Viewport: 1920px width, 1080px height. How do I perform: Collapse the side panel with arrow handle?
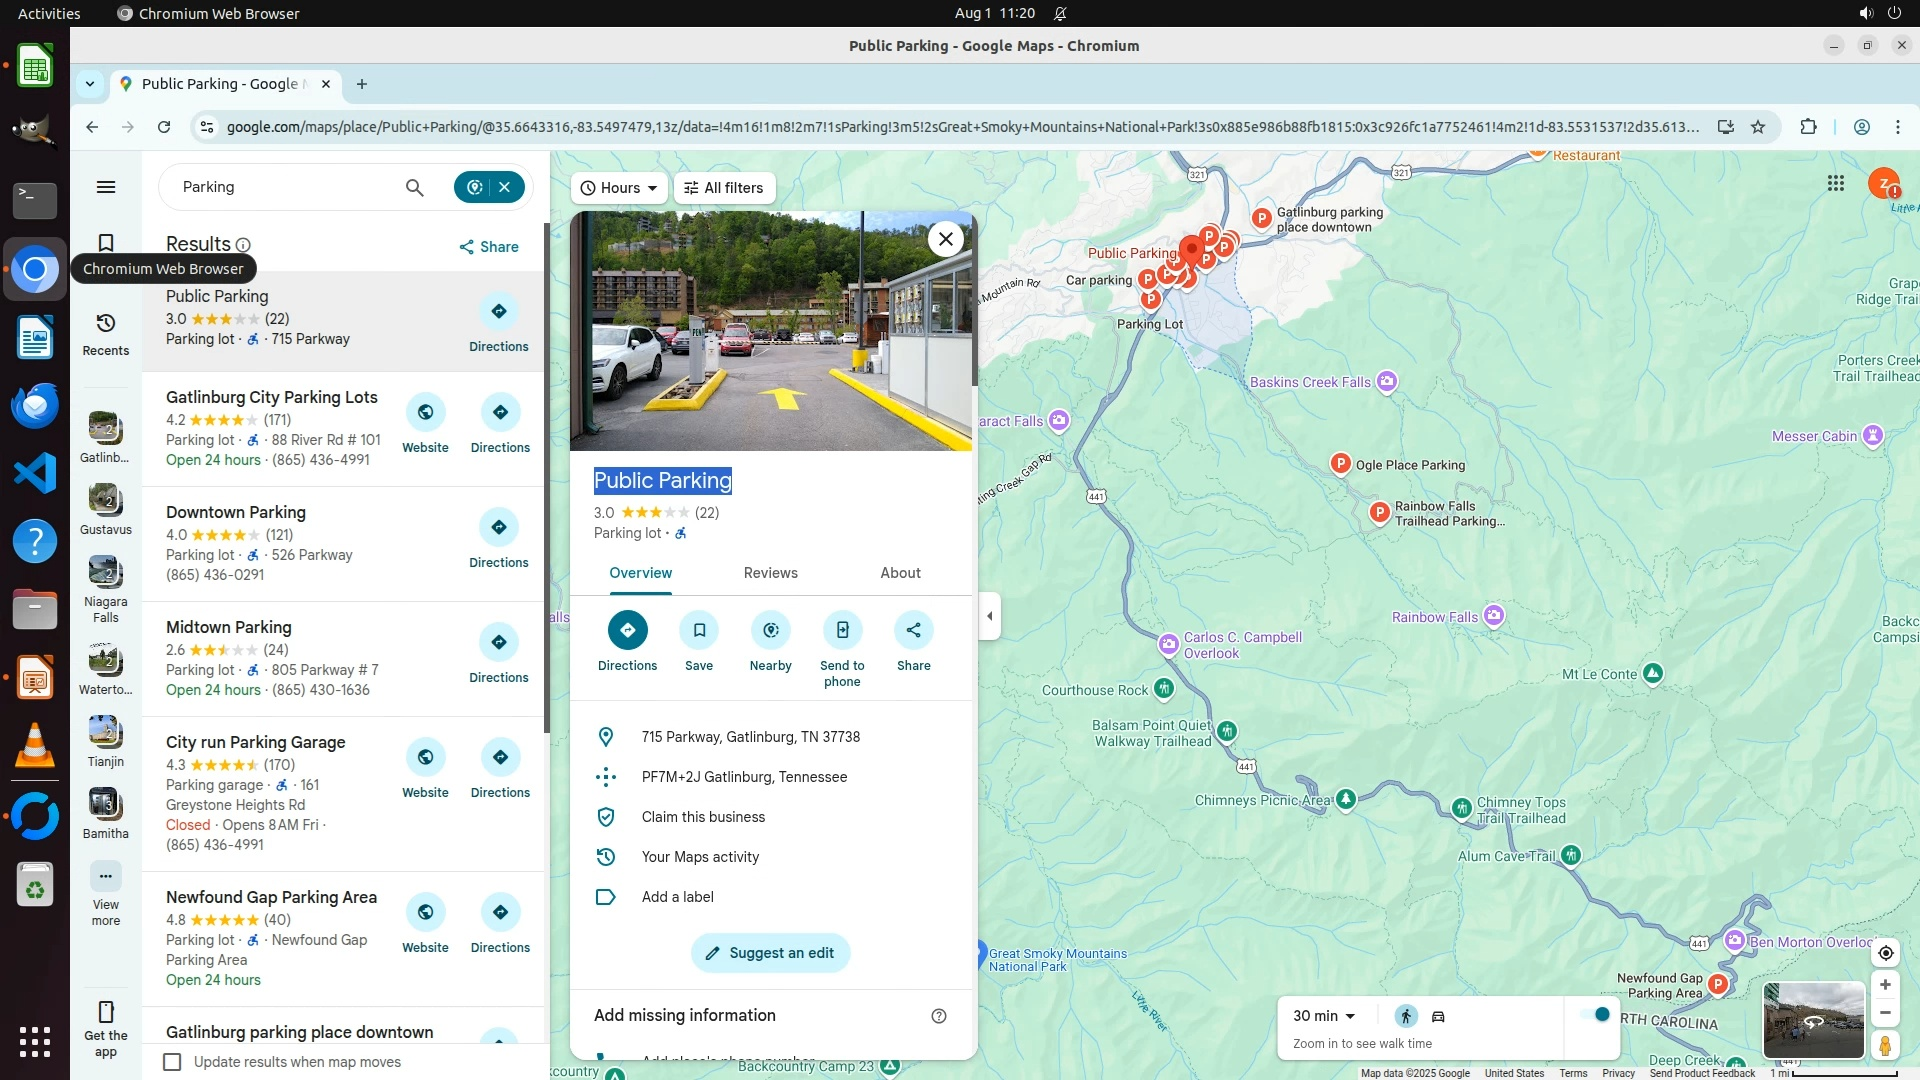pos(989,616)
